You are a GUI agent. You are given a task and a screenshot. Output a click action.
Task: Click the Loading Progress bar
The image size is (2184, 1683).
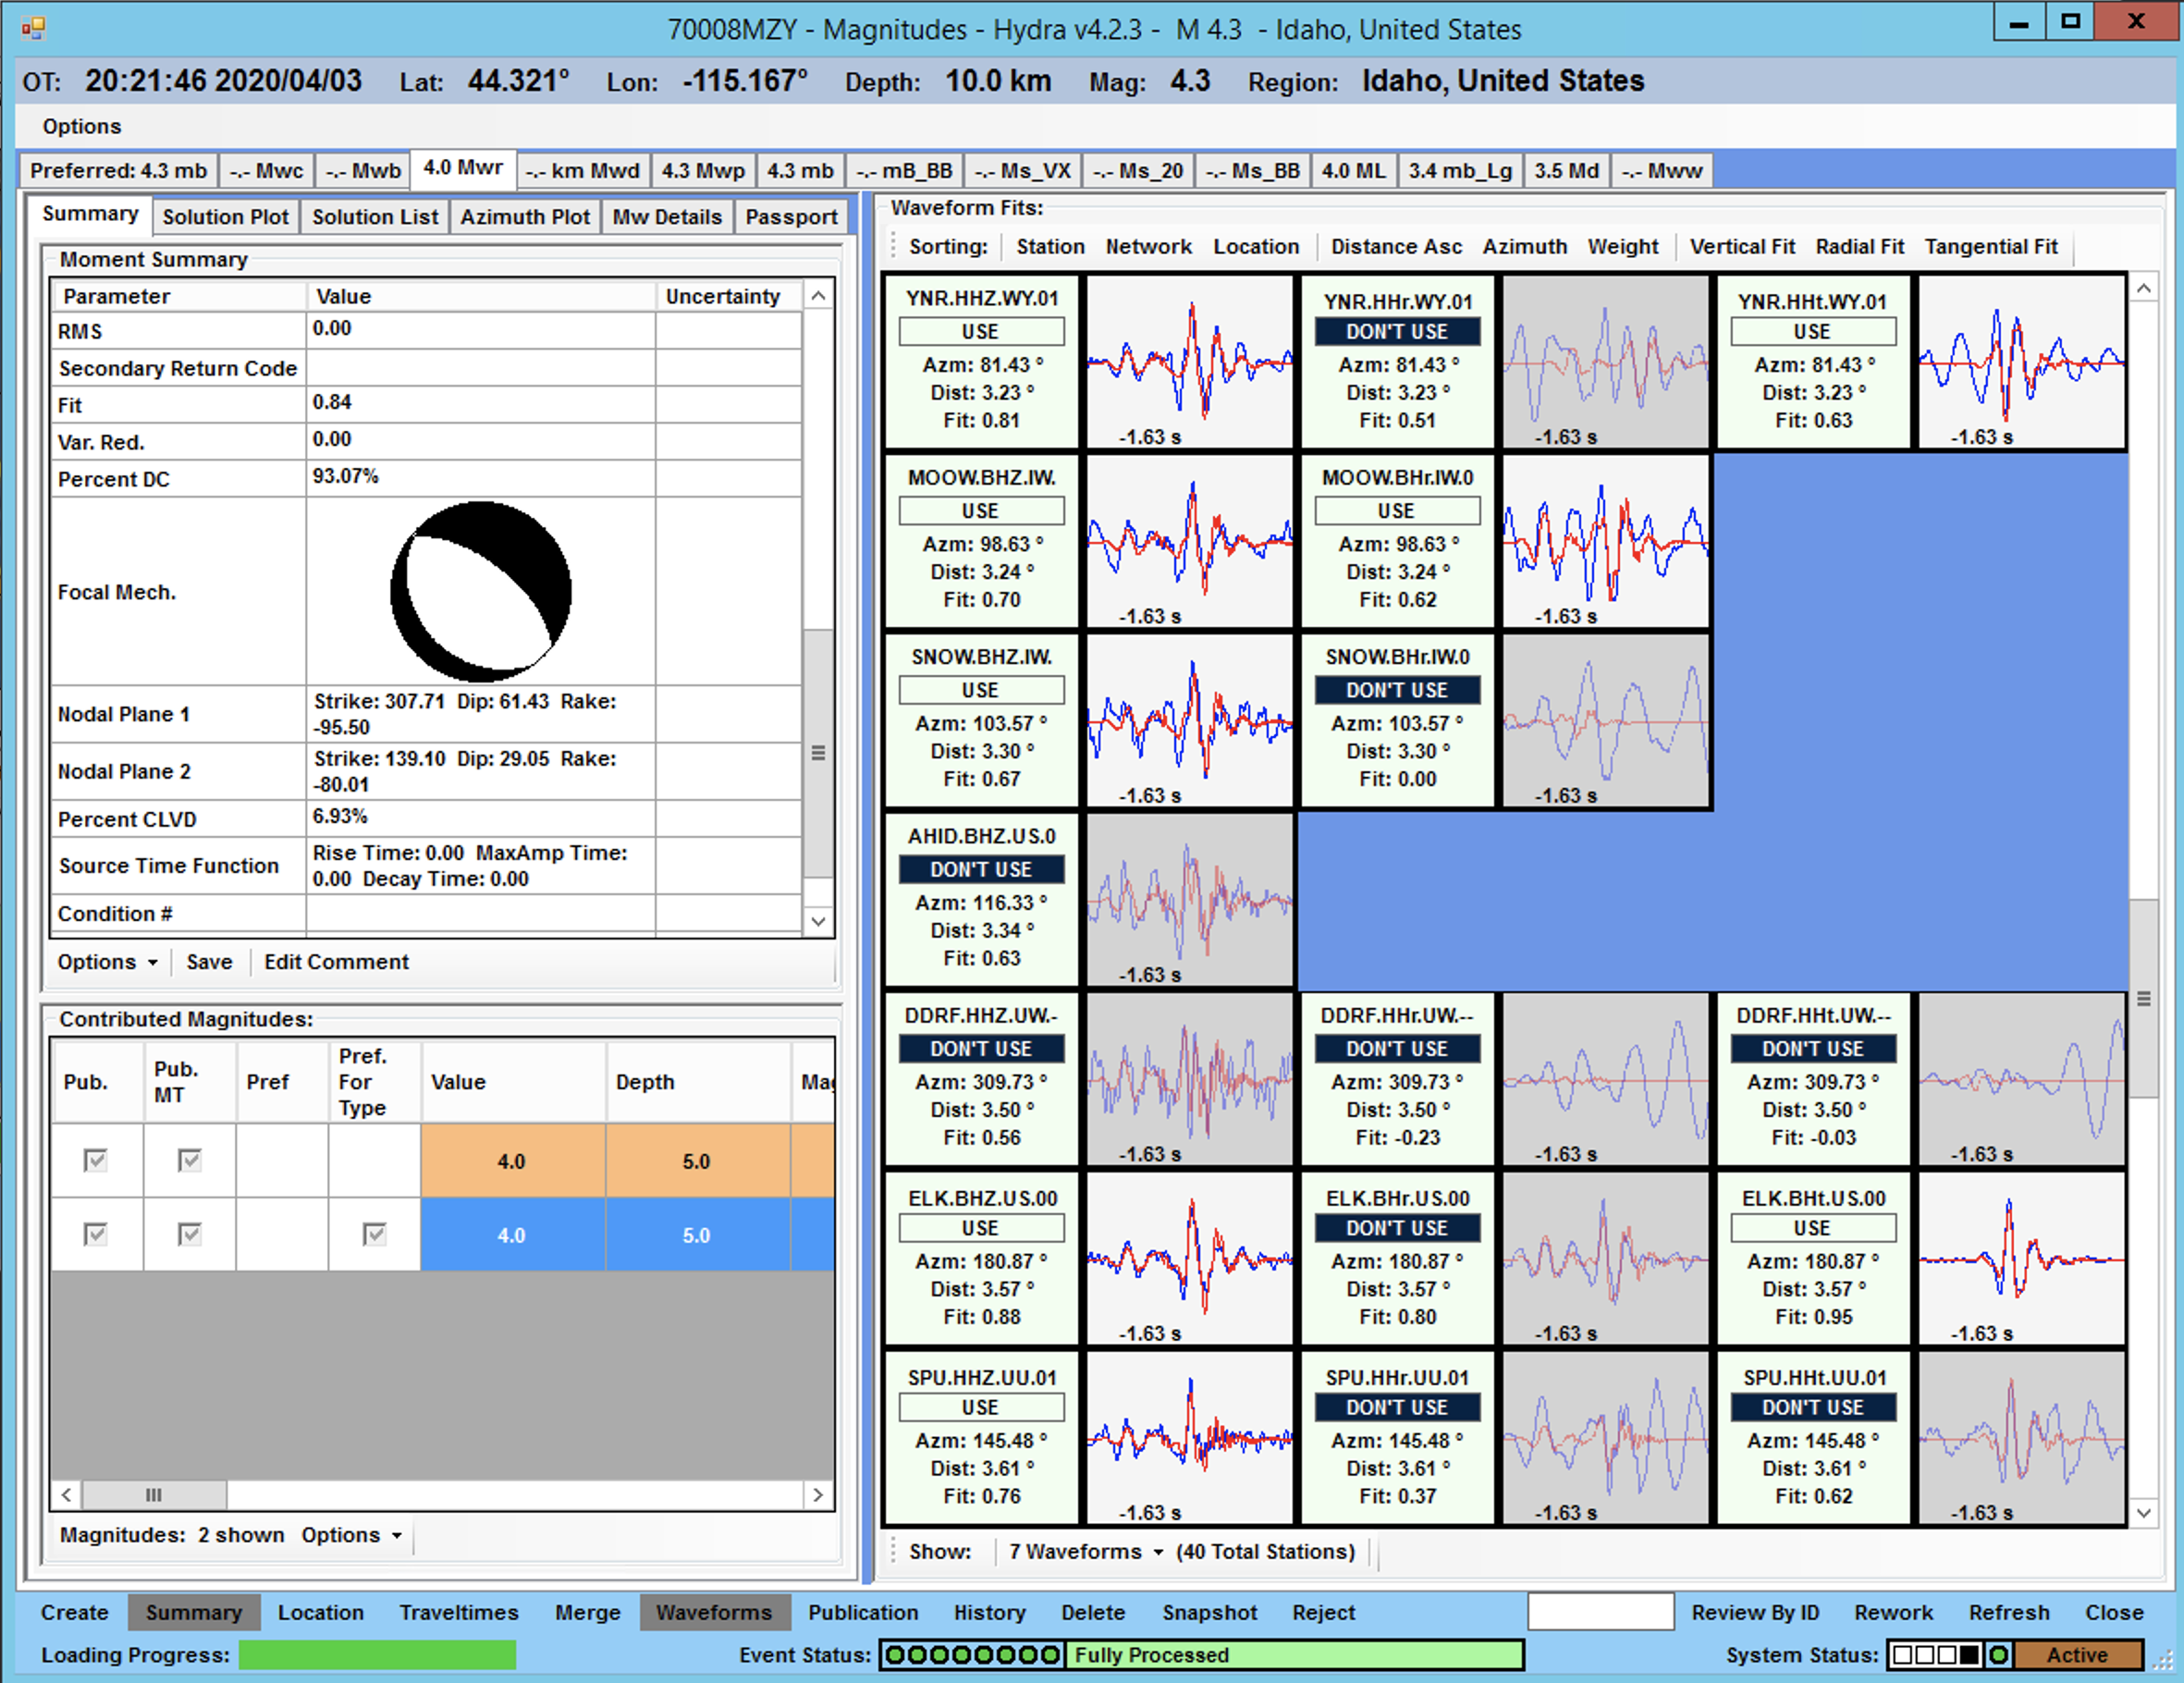click(x=377, y=1655)
